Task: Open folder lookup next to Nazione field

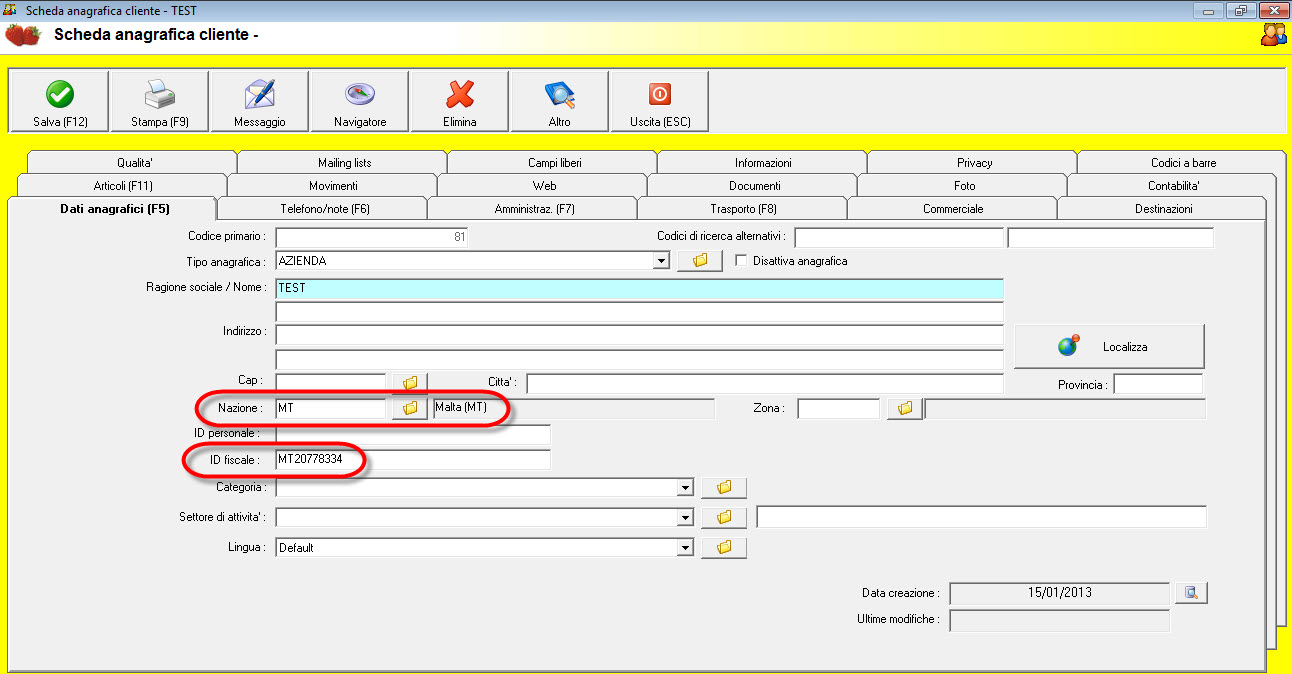Action: [409, 408]
